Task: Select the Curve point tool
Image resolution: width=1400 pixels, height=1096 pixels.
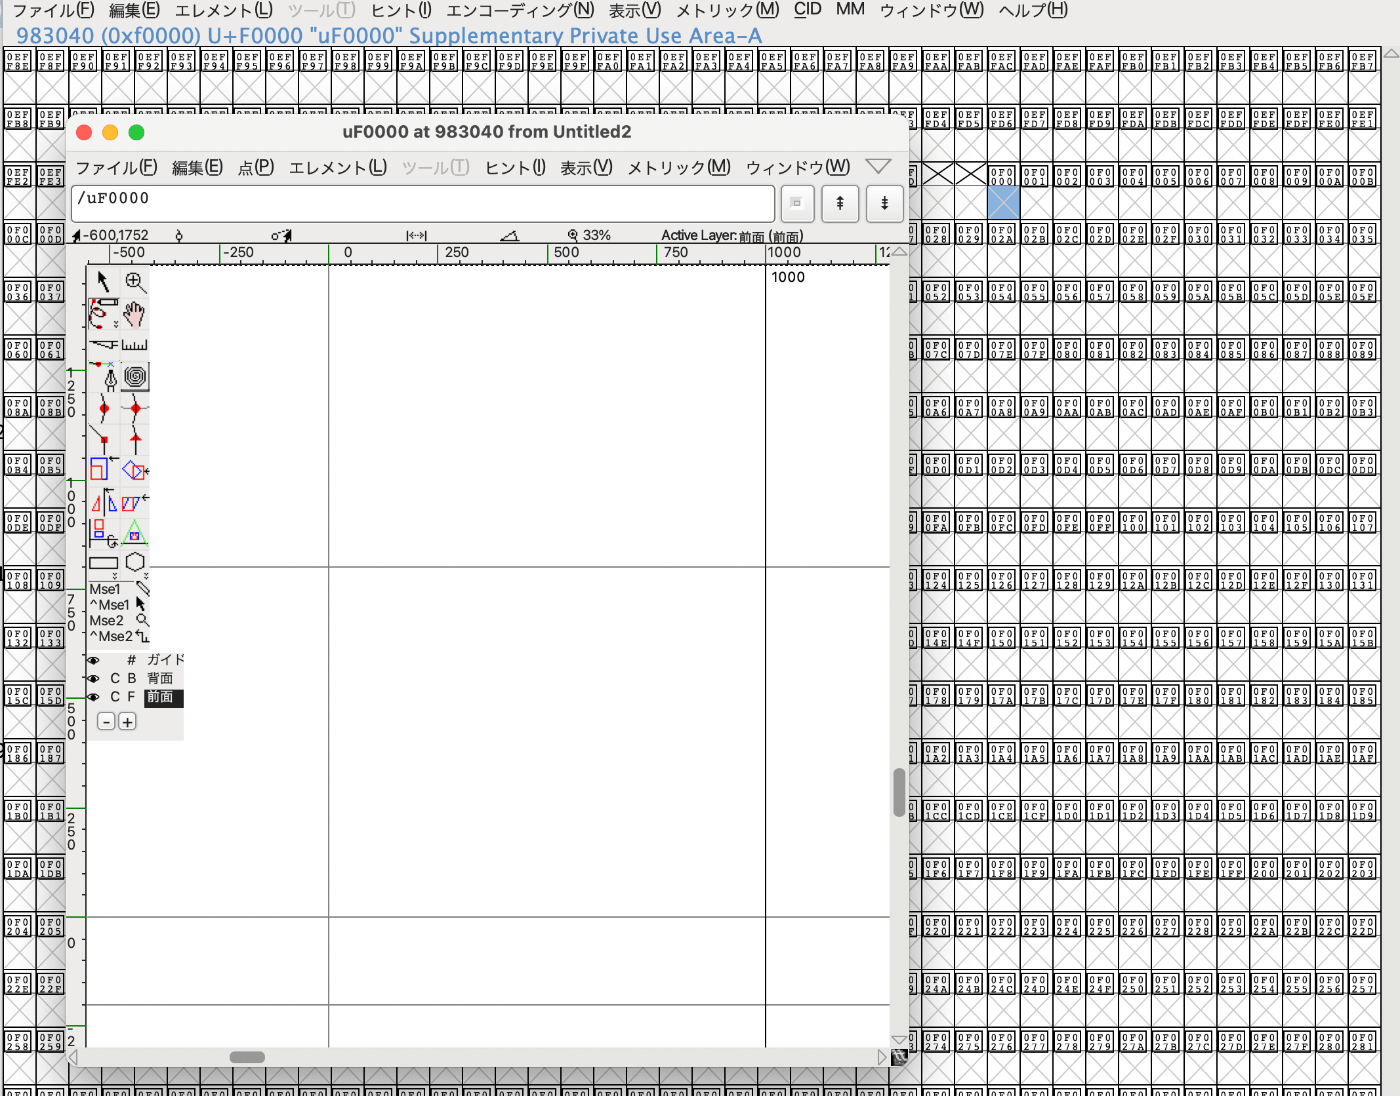Action: pyautogui.click(x=103, y=408)
